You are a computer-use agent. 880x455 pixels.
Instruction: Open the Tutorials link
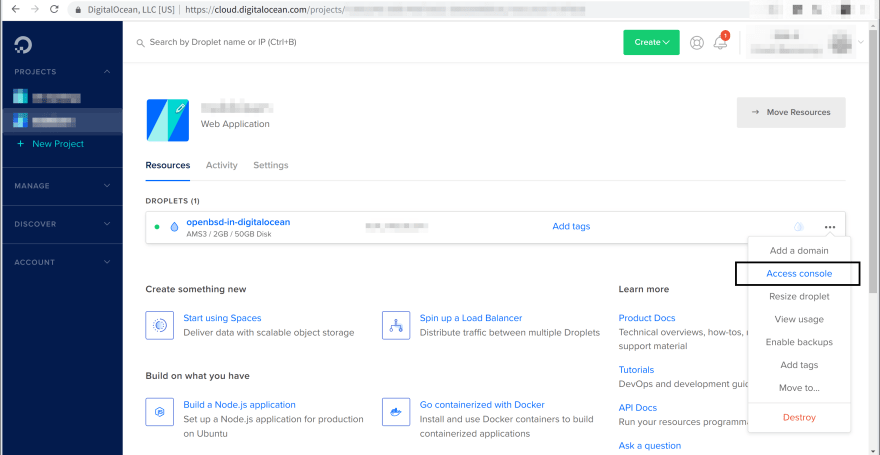[x=636, y=370]
